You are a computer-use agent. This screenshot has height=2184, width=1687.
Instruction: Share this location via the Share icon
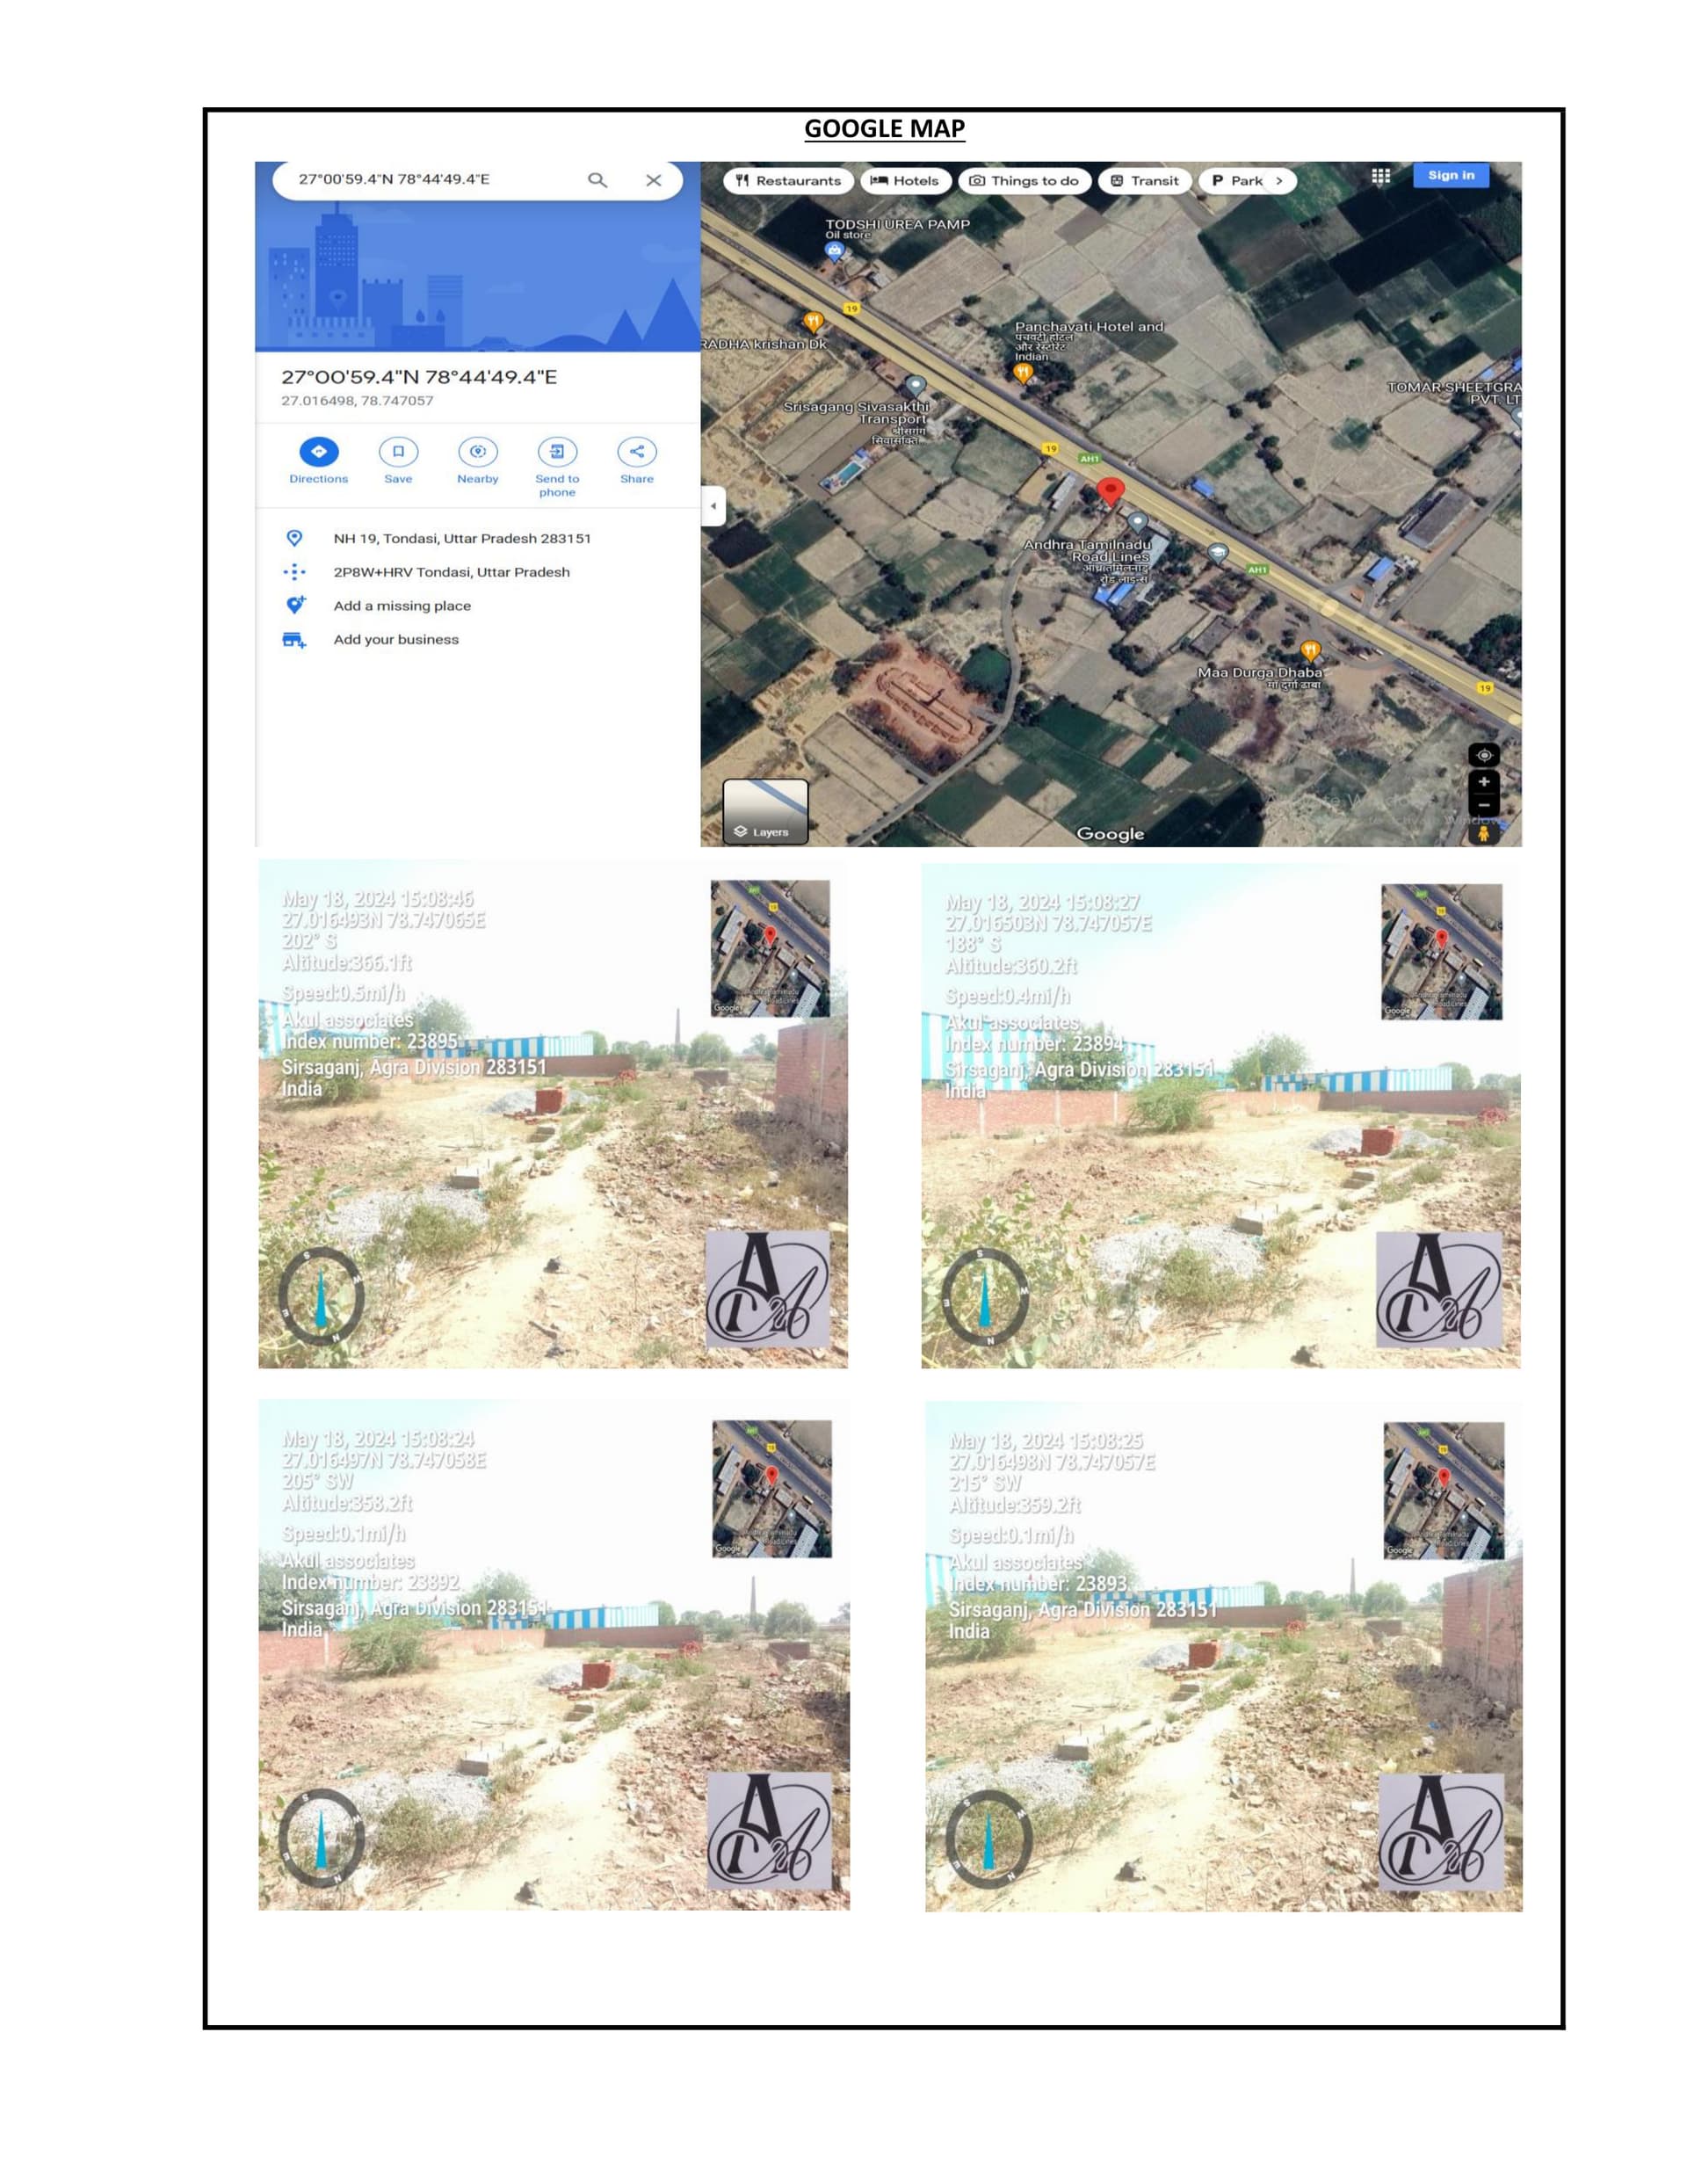click(x=637, y=452)
